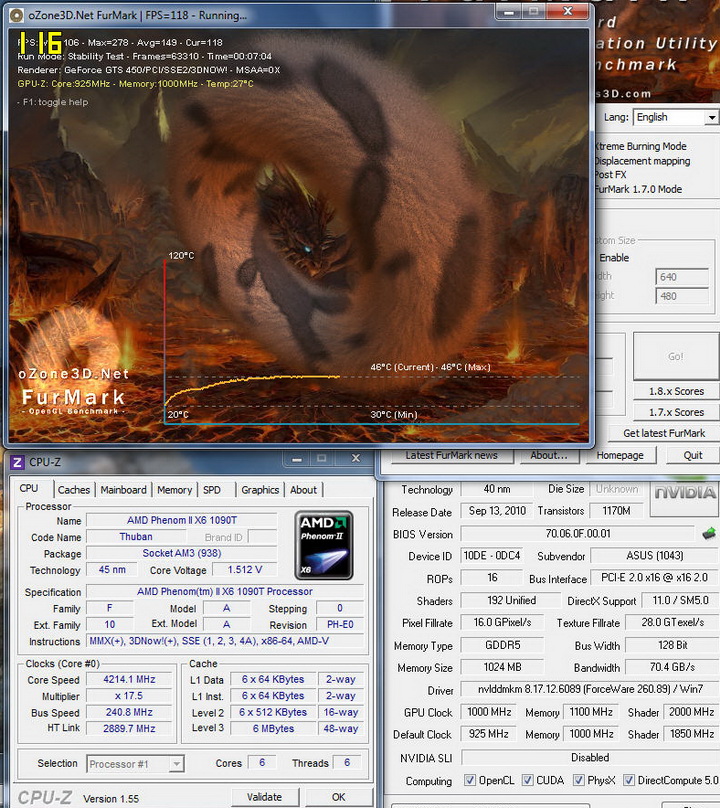Click the Latest FurMark news button
This screenshot has height=808, width=720.
pyautogui.click(x=451, y=455)
